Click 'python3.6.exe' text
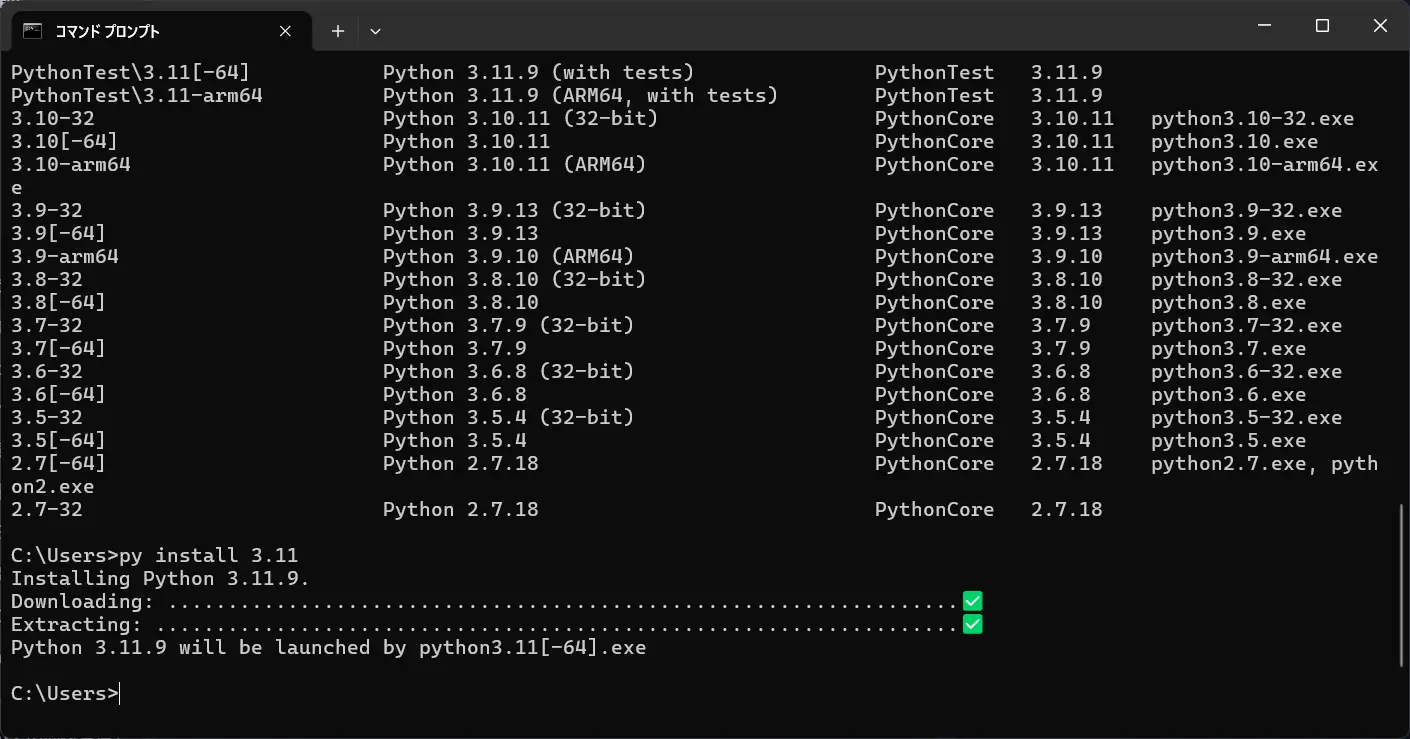 coord(1228,394)
